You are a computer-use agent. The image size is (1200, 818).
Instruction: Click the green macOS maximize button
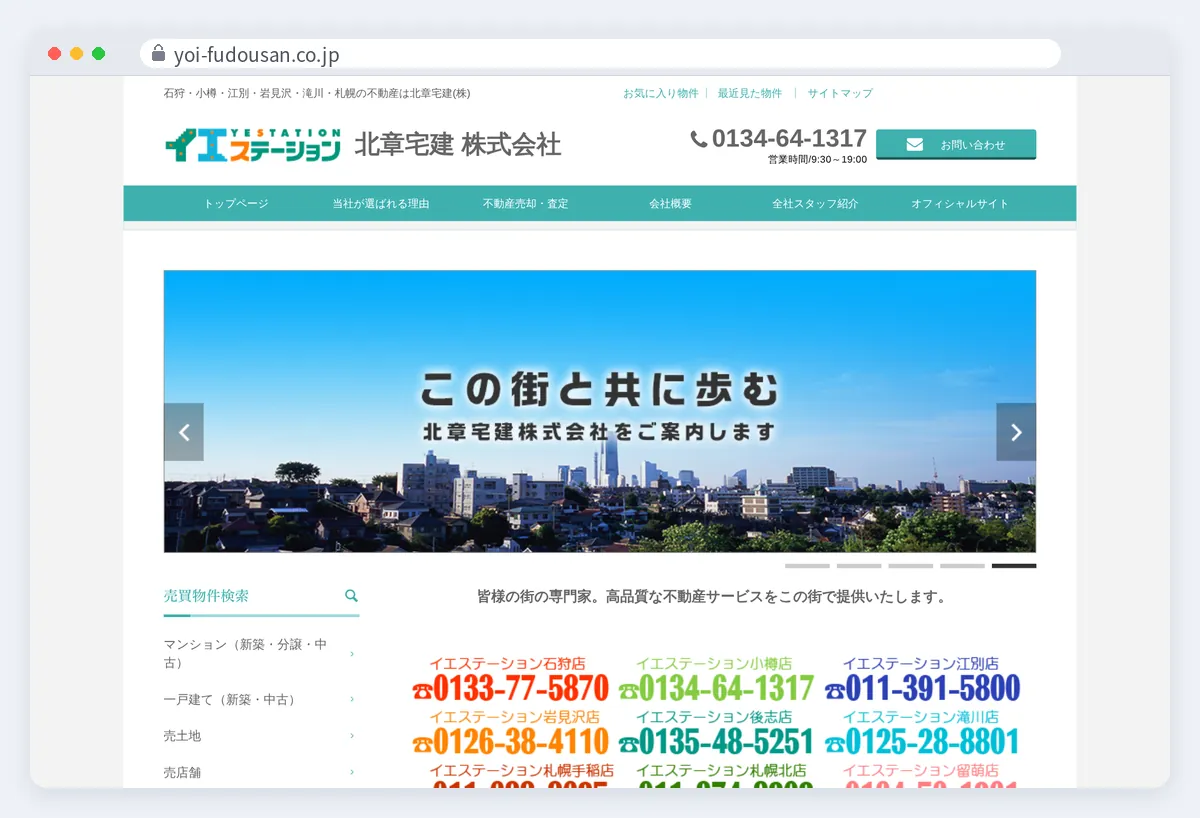[98, 54]
